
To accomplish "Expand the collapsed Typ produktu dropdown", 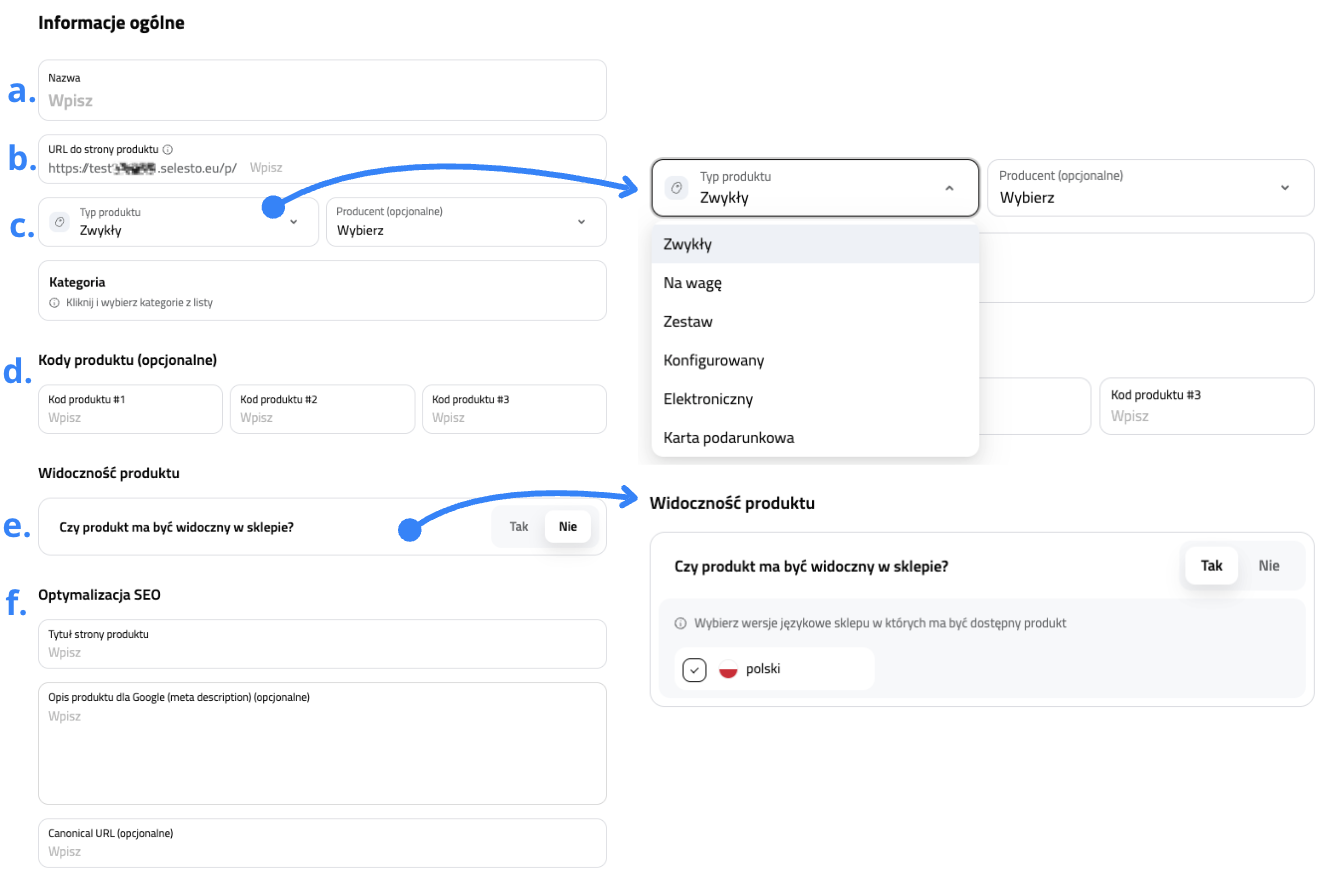I will coord(293,221).
